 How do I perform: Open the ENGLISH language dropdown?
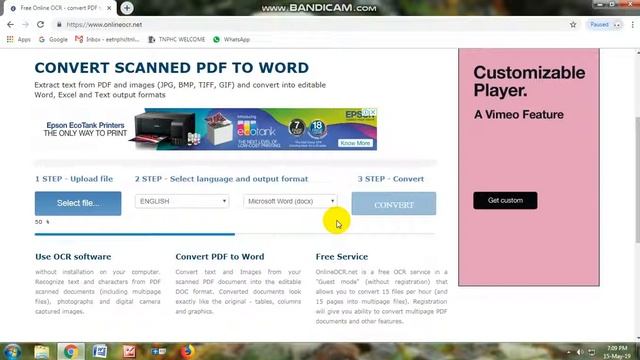(182, 201)
